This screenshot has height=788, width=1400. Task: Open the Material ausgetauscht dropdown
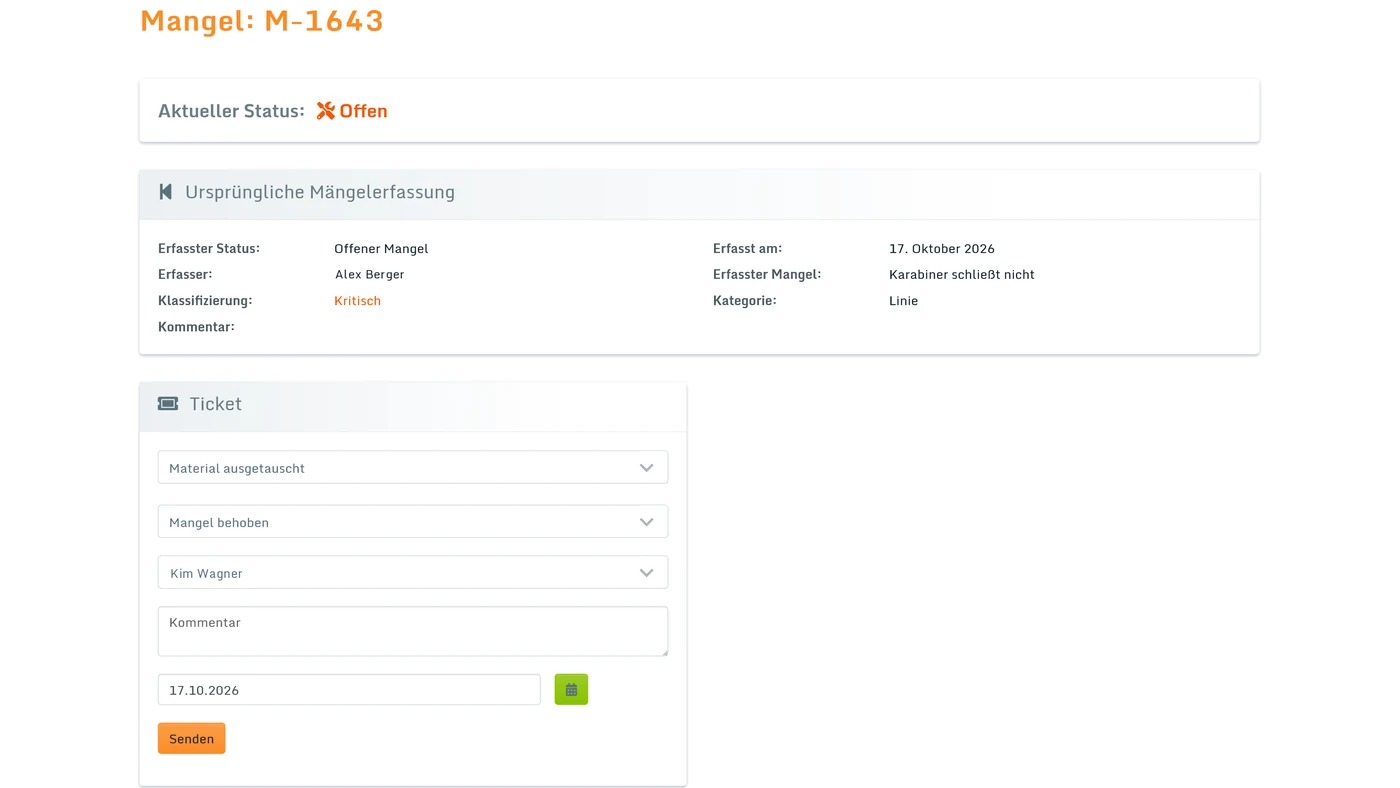click(413, 467)
